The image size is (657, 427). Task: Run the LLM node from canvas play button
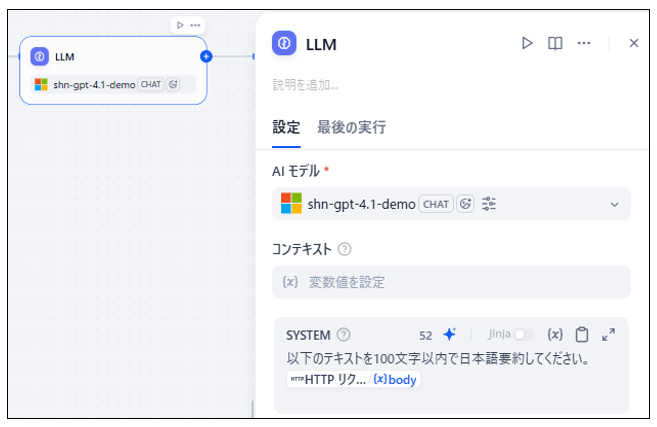coord(179,25)
